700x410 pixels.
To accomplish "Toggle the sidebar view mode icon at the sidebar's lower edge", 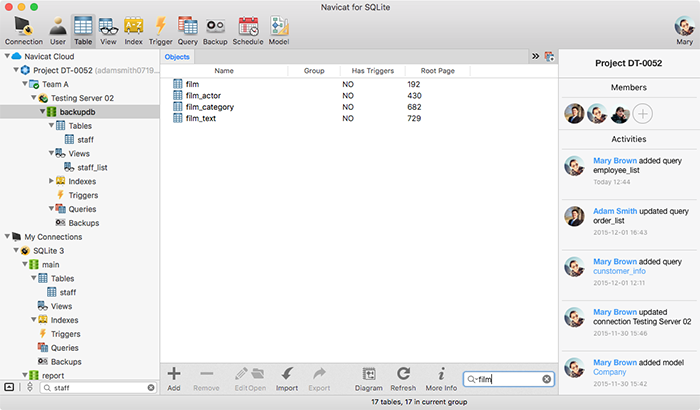I will click(9, 387).
